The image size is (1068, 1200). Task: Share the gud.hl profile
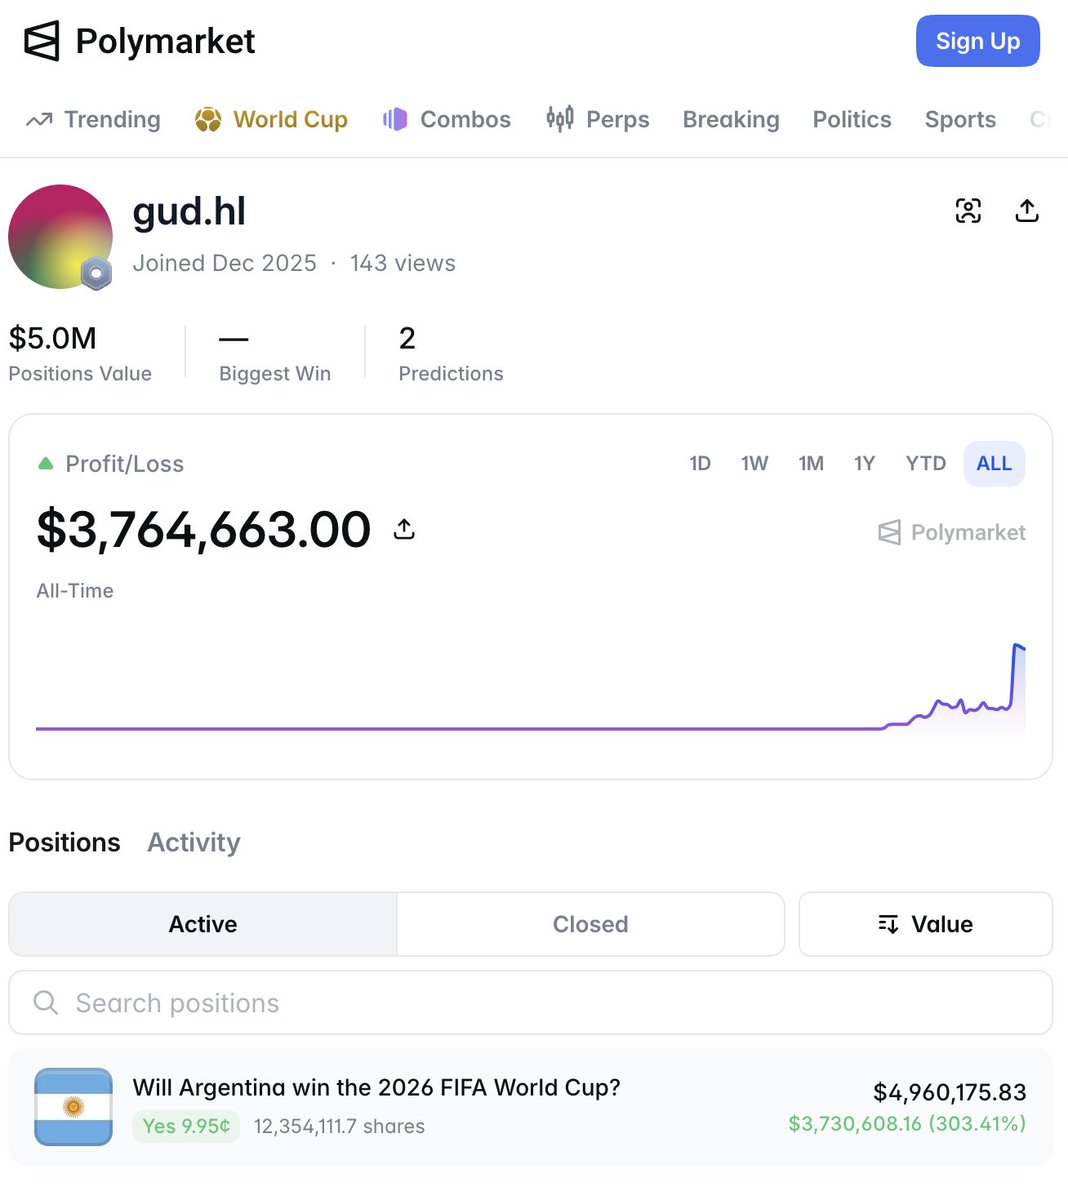coord(1027,211)
